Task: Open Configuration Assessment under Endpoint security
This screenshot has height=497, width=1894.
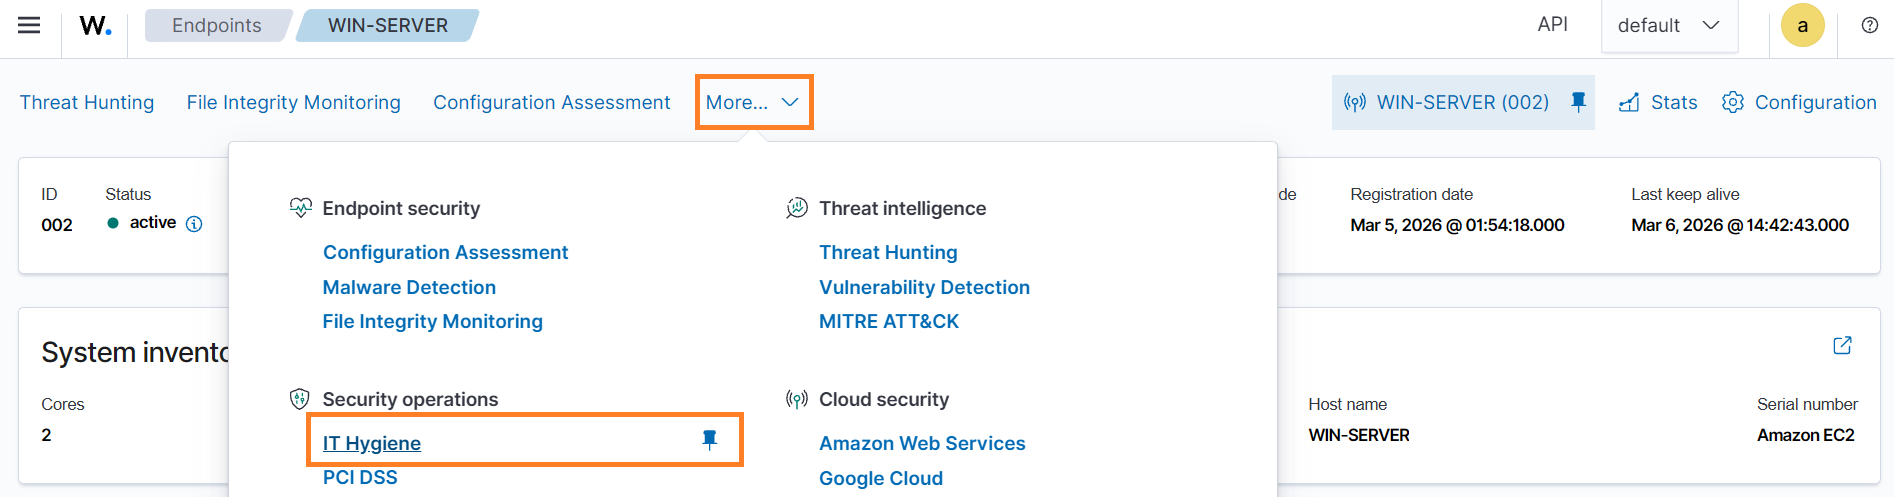Action: click(445, 252)
